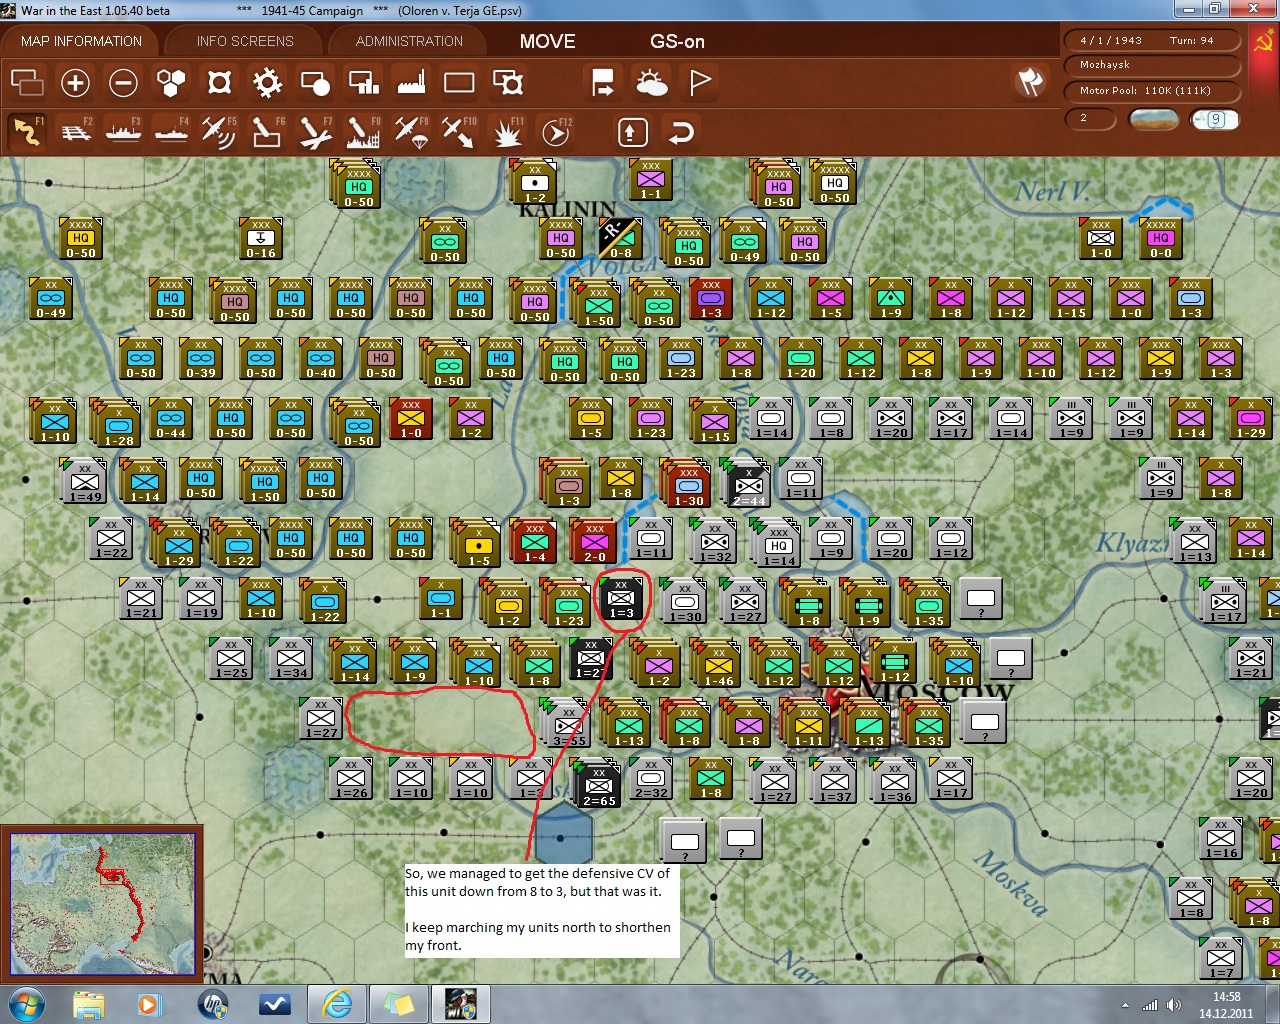Open the Windows Start menu
The image size is (1280, 1024).
pos(25,1003)
